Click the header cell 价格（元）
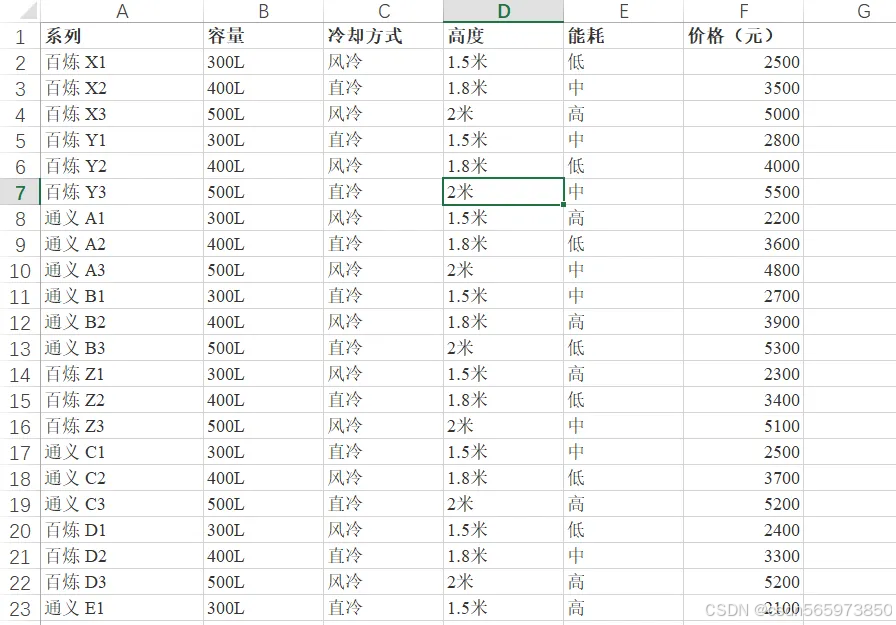The image size is (896, 625). coord(743,36)
